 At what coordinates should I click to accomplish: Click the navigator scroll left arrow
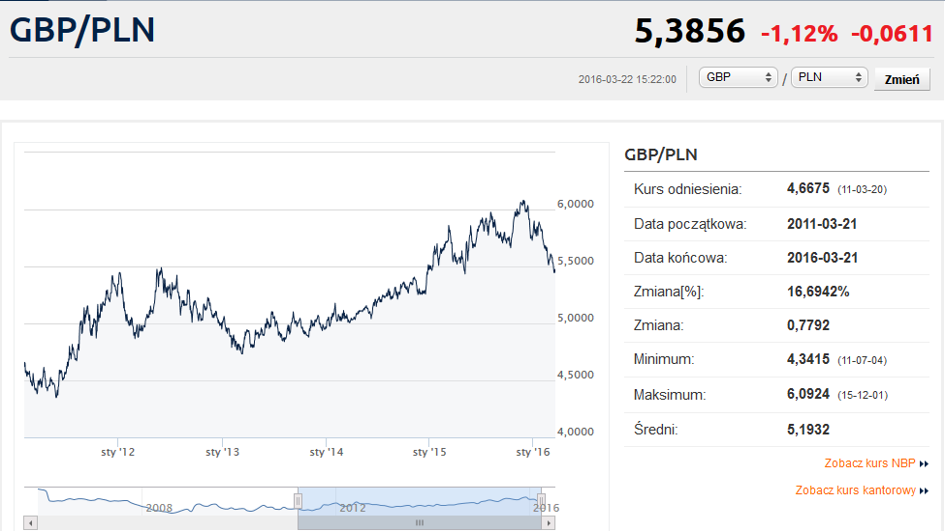[31, 523]
